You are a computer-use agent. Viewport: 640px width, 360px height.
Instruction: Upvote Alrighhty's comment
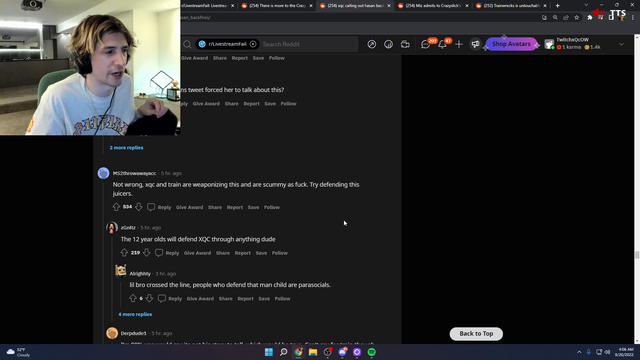point(133,298)
